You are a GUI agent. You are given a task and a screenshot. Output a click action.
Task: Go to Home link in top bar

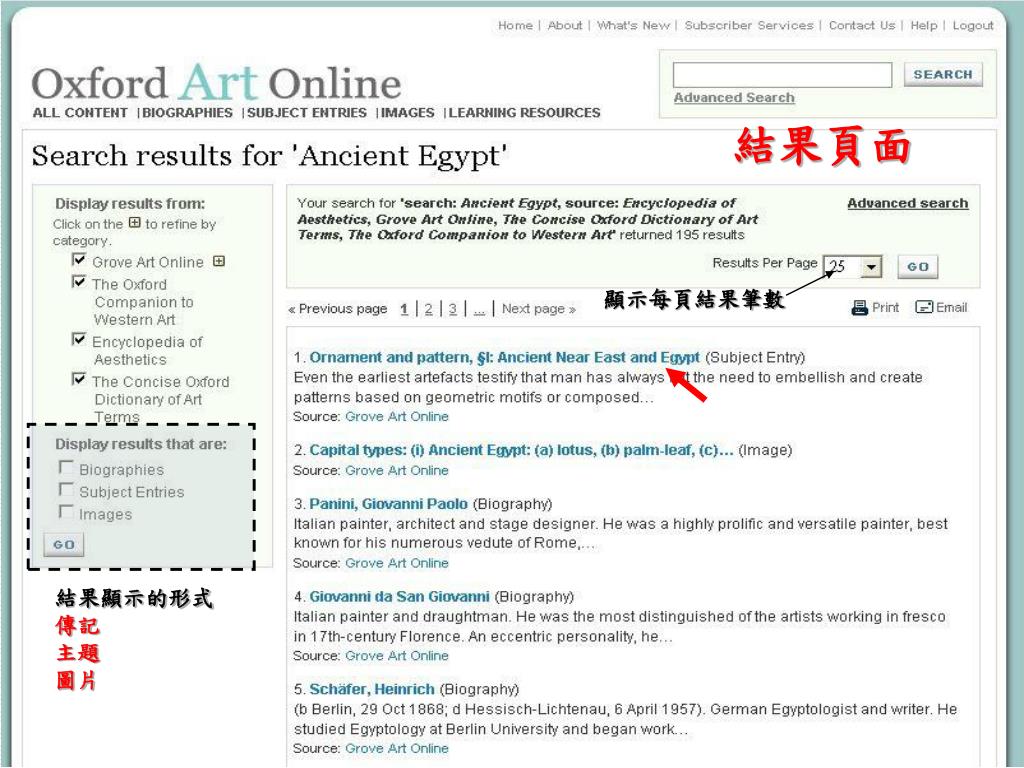tap(515, 25)
